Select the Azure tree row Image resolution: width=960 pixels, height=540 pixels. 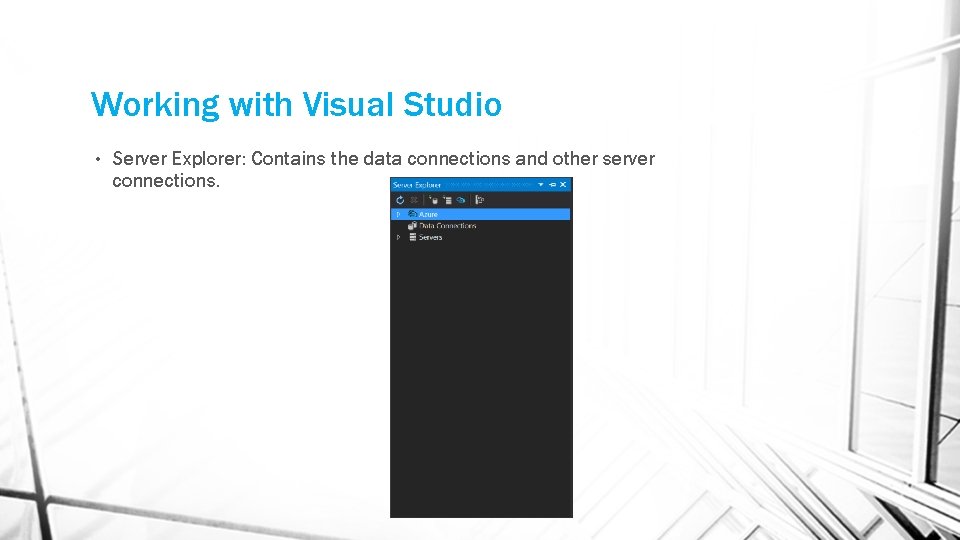click(481, 214)
